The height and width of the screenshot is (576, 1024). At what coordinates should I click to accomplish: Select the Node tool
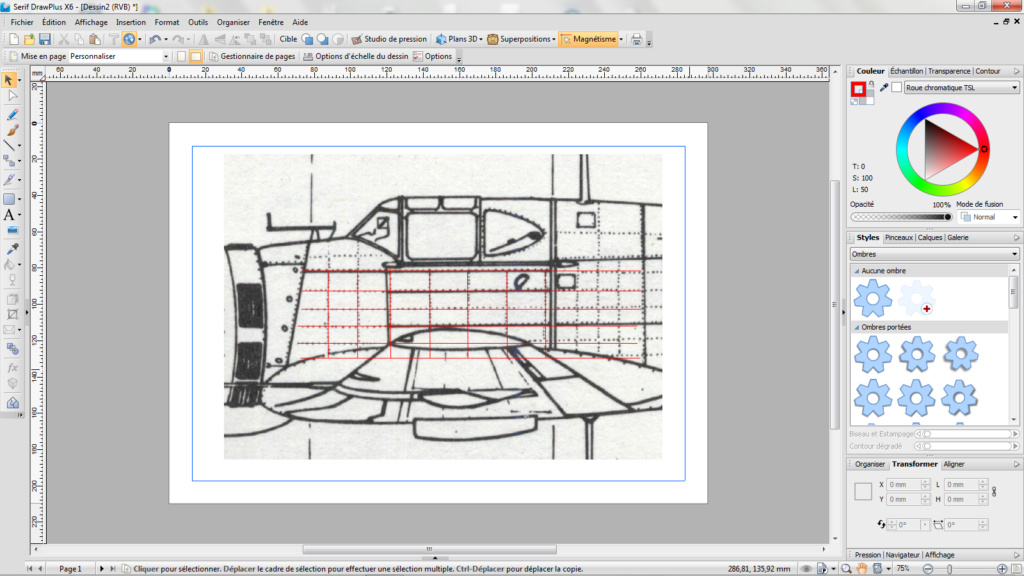[x=12, y=96]
